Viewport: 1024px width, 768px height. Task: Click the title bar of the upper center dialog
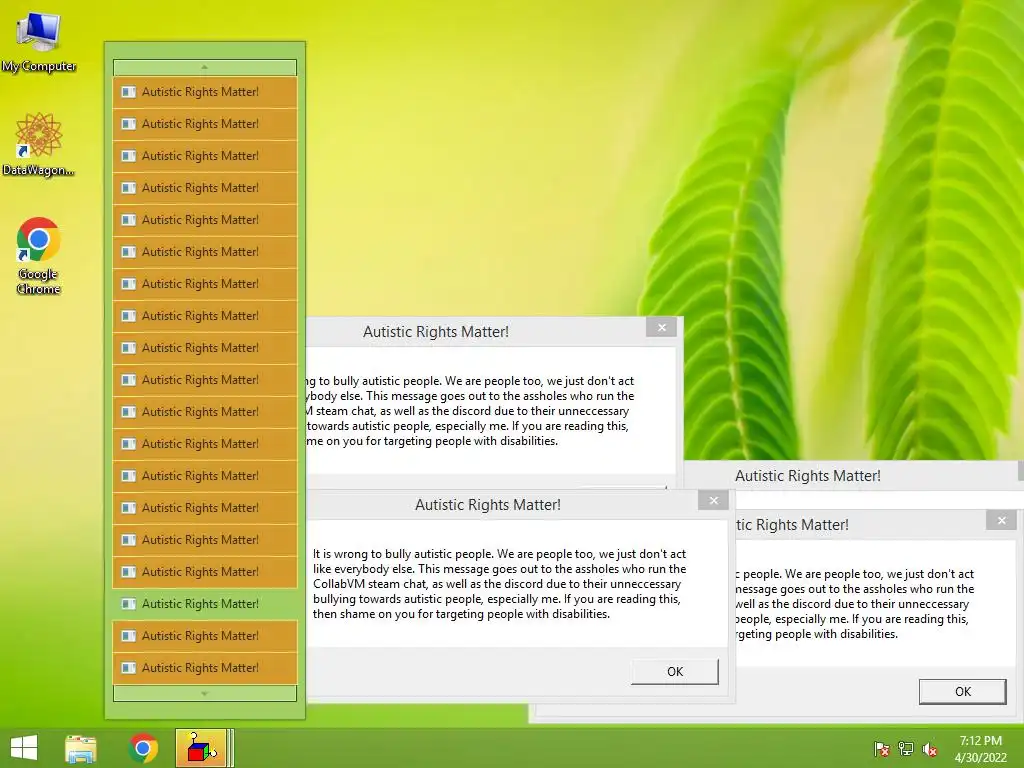click(x=436, y=332)
